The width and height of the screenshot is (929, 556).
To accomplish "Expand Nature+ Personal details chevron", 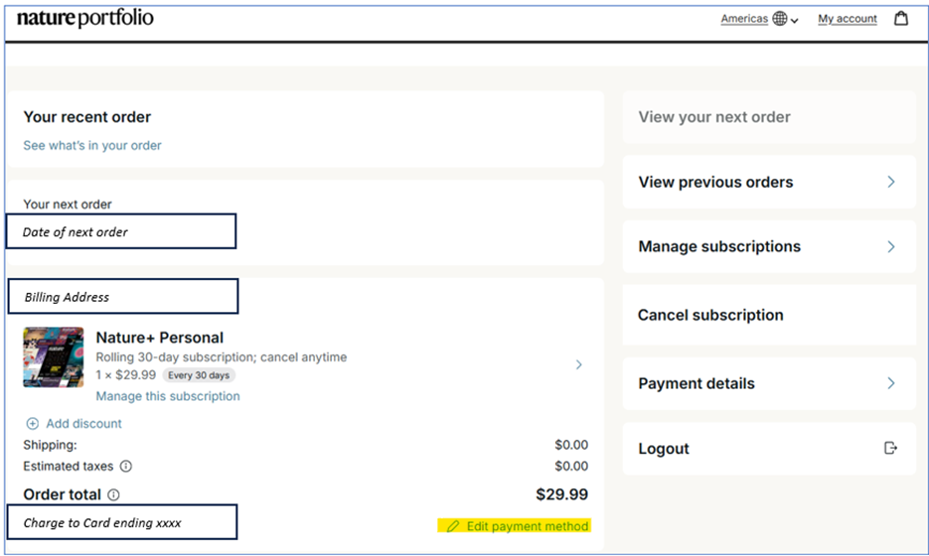I will 579,365.
